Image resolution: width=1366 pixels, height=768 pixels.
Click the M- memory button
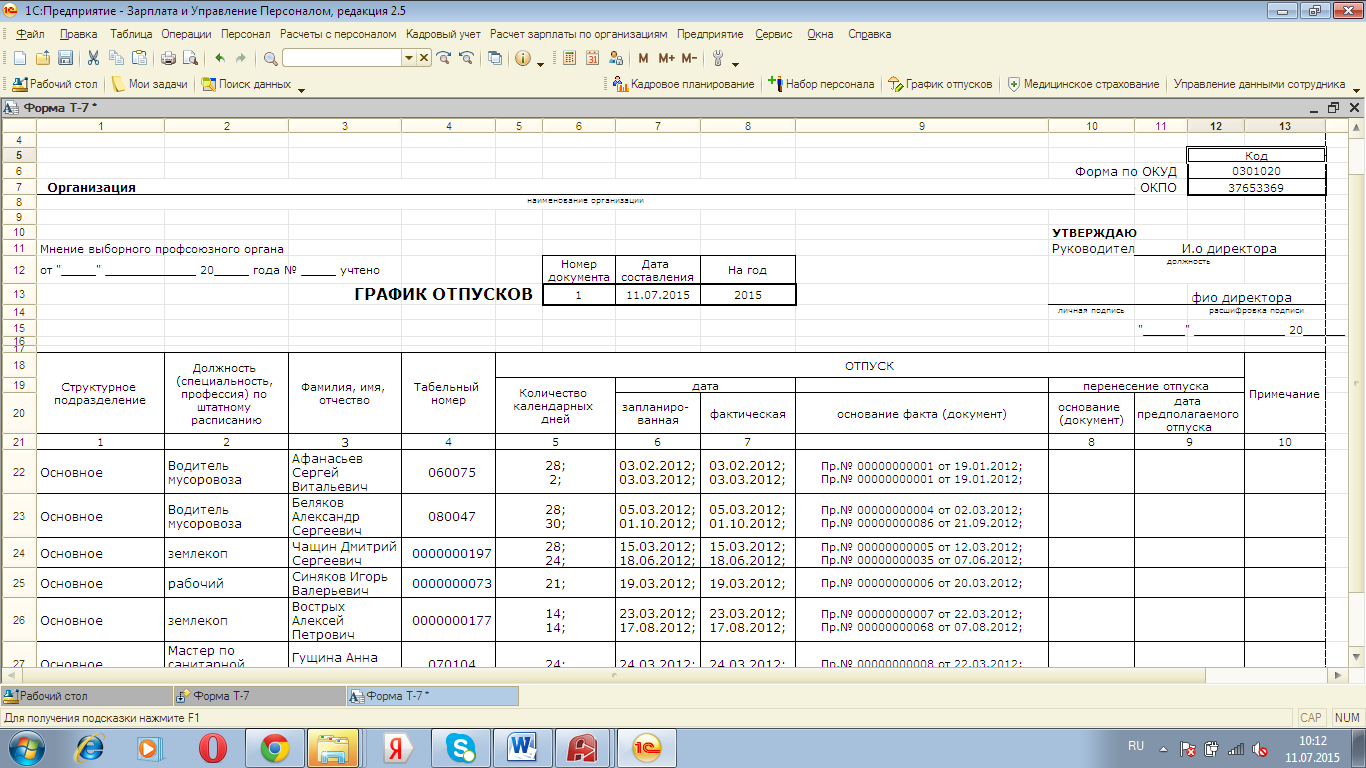click(689, 58)
